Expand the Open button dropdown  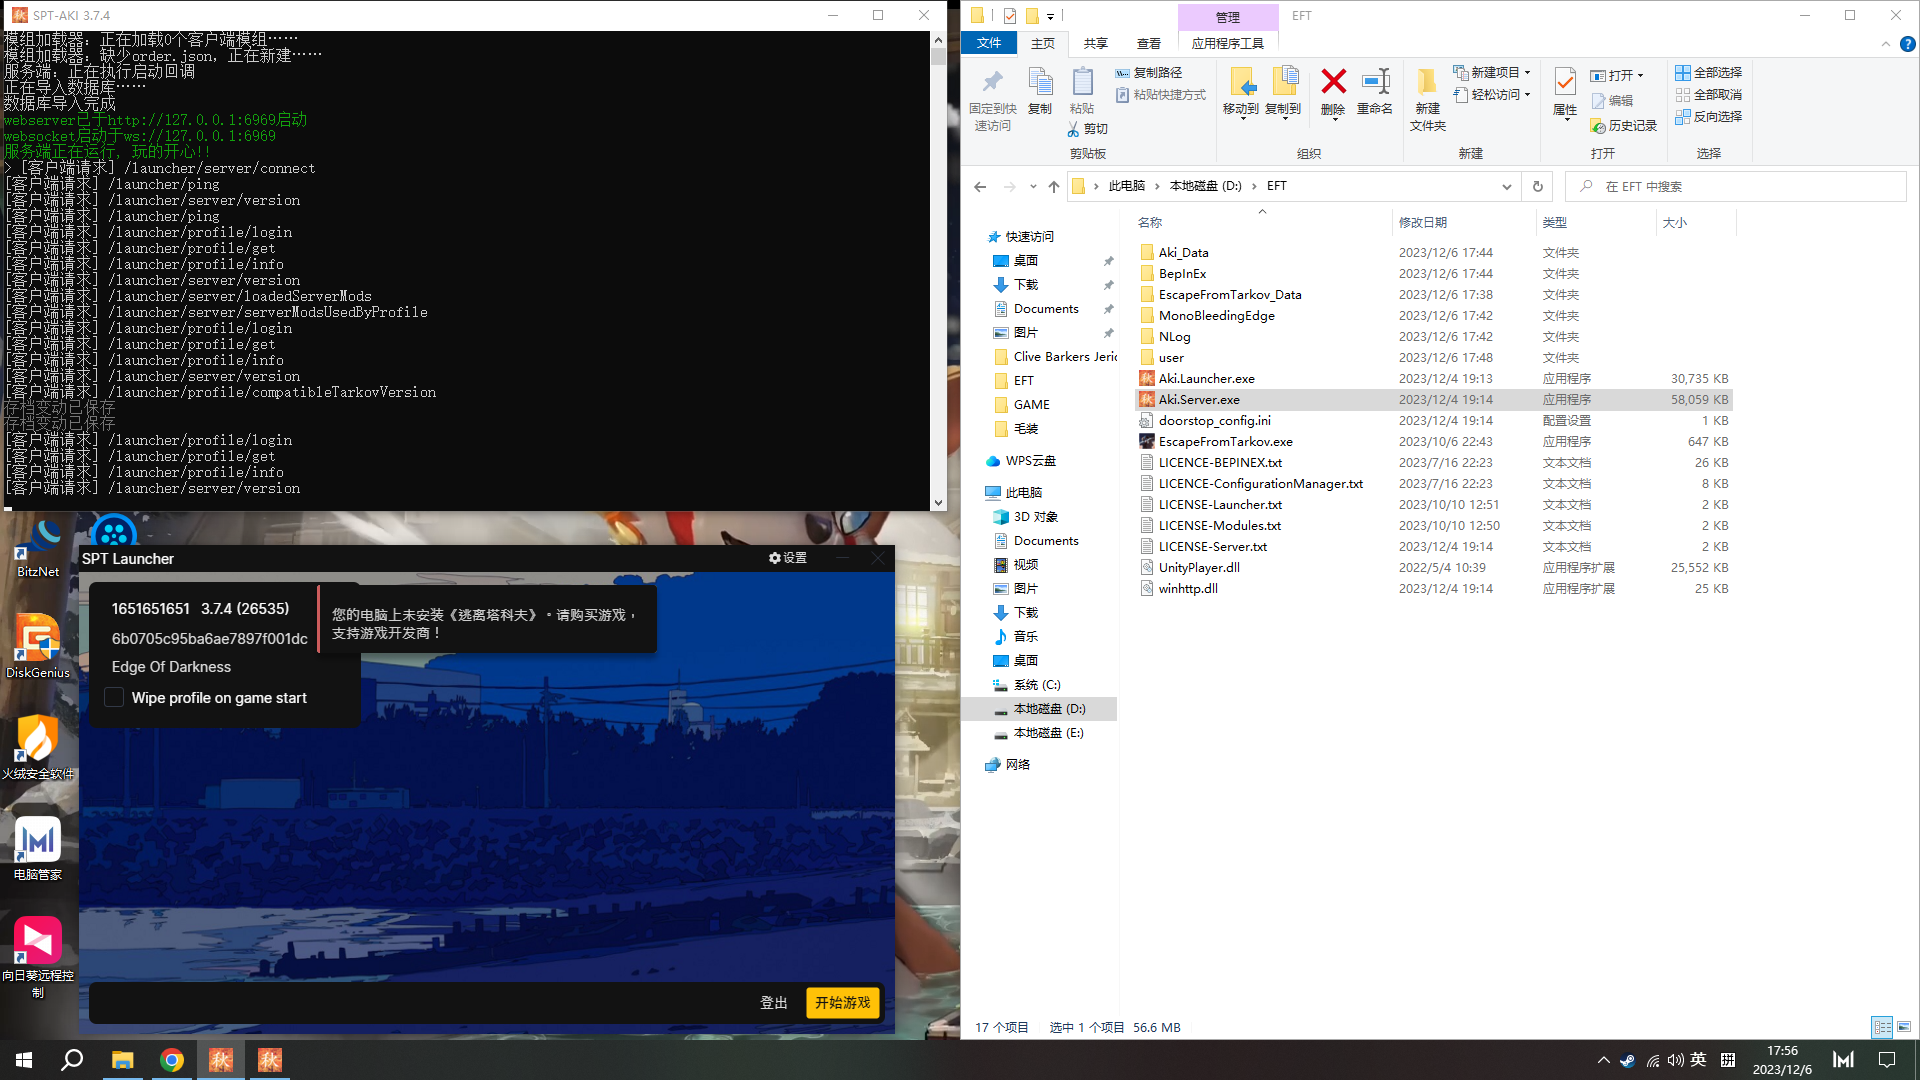click(x=1640, y=76)
